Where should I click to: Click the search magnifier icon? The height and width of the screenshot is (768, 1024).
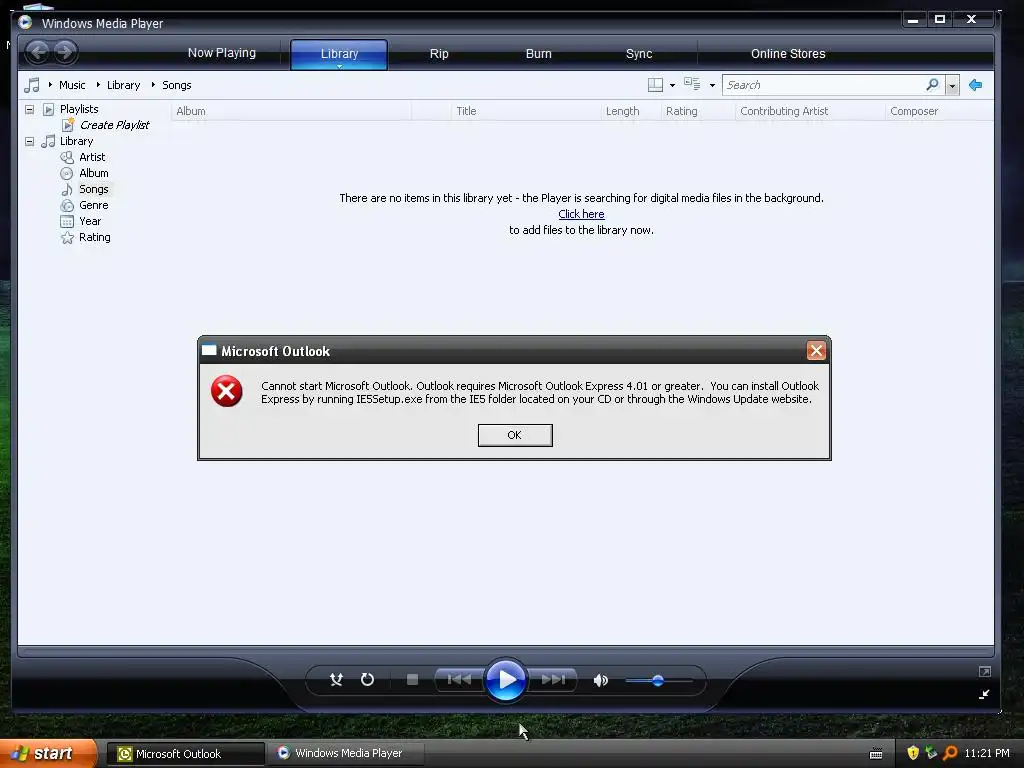click(x=933, y=85)
